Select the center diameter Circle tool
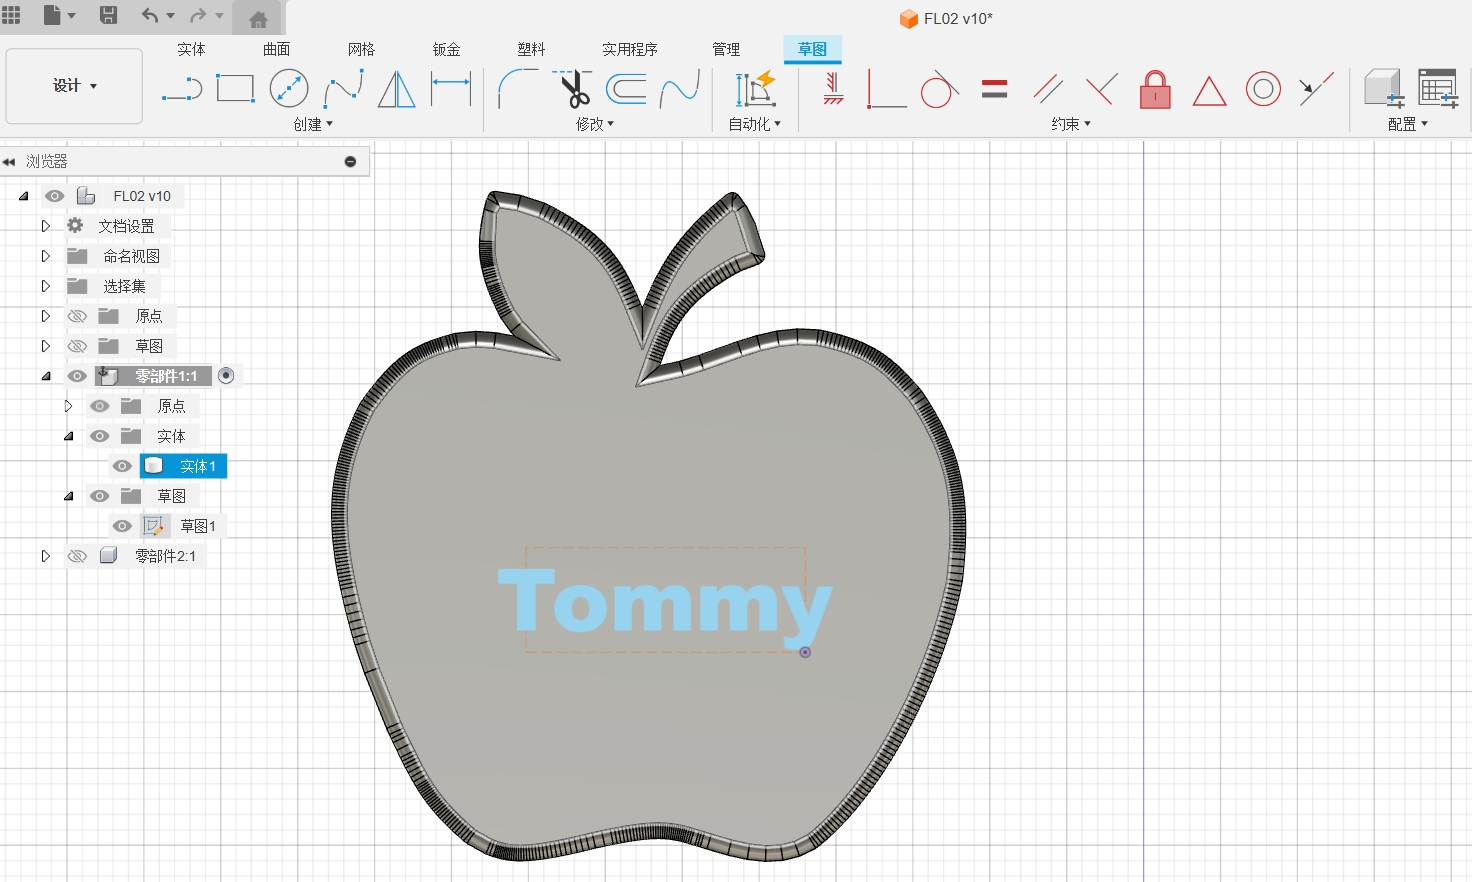Image resolution: width=1472 pixels, height=882 pixels. (x=289, y=89)
